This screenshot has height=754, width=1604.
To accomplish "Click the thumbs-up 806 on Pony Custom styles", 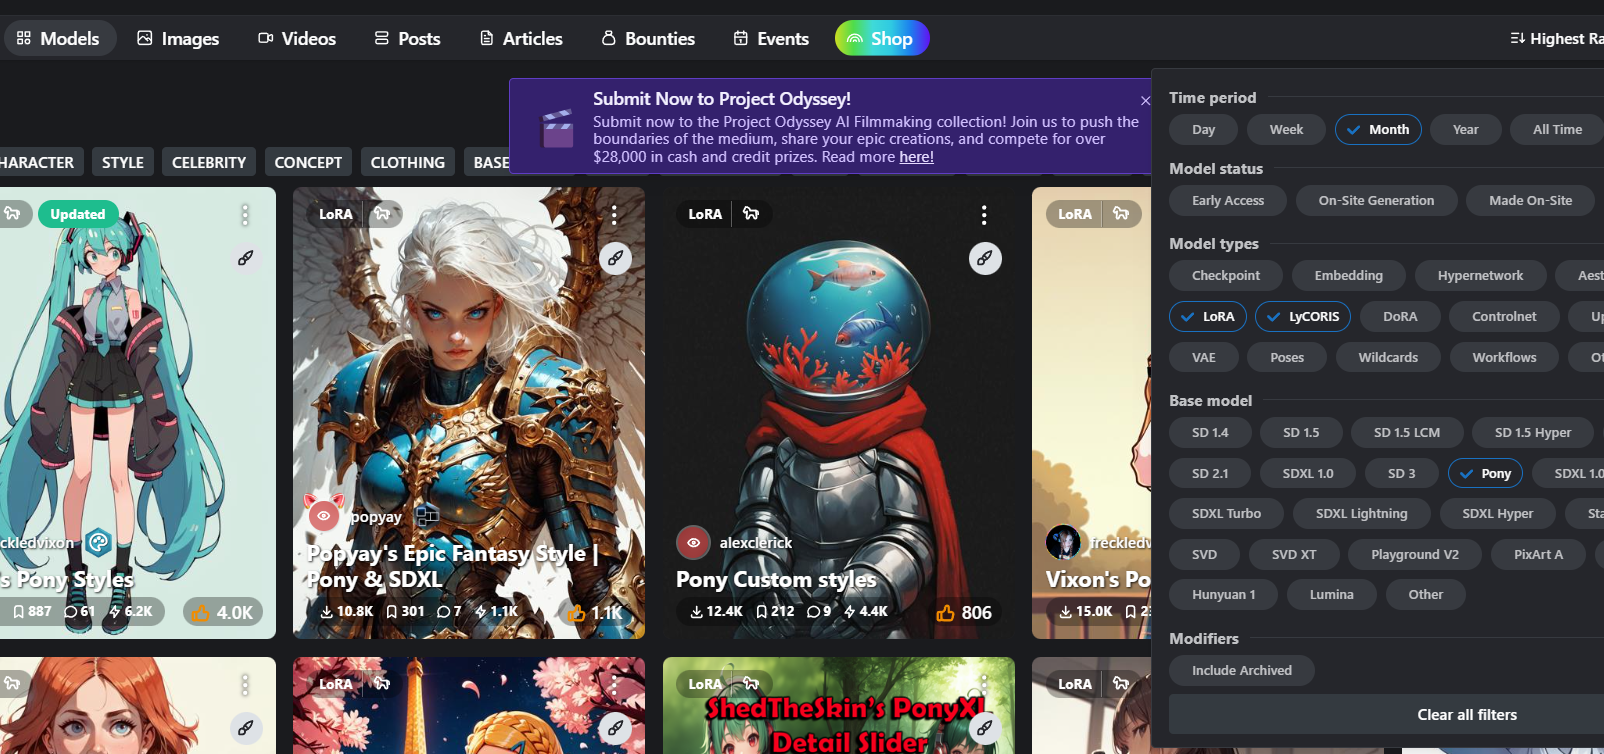I will pos(964,612).
